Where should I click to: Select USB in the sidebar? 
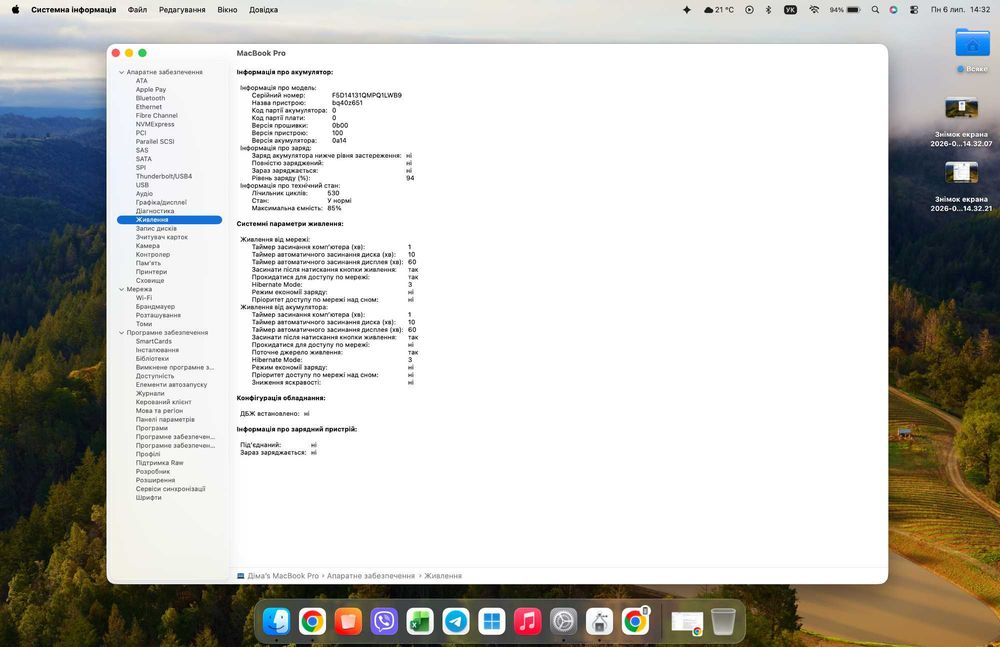[x=142, y=185]
